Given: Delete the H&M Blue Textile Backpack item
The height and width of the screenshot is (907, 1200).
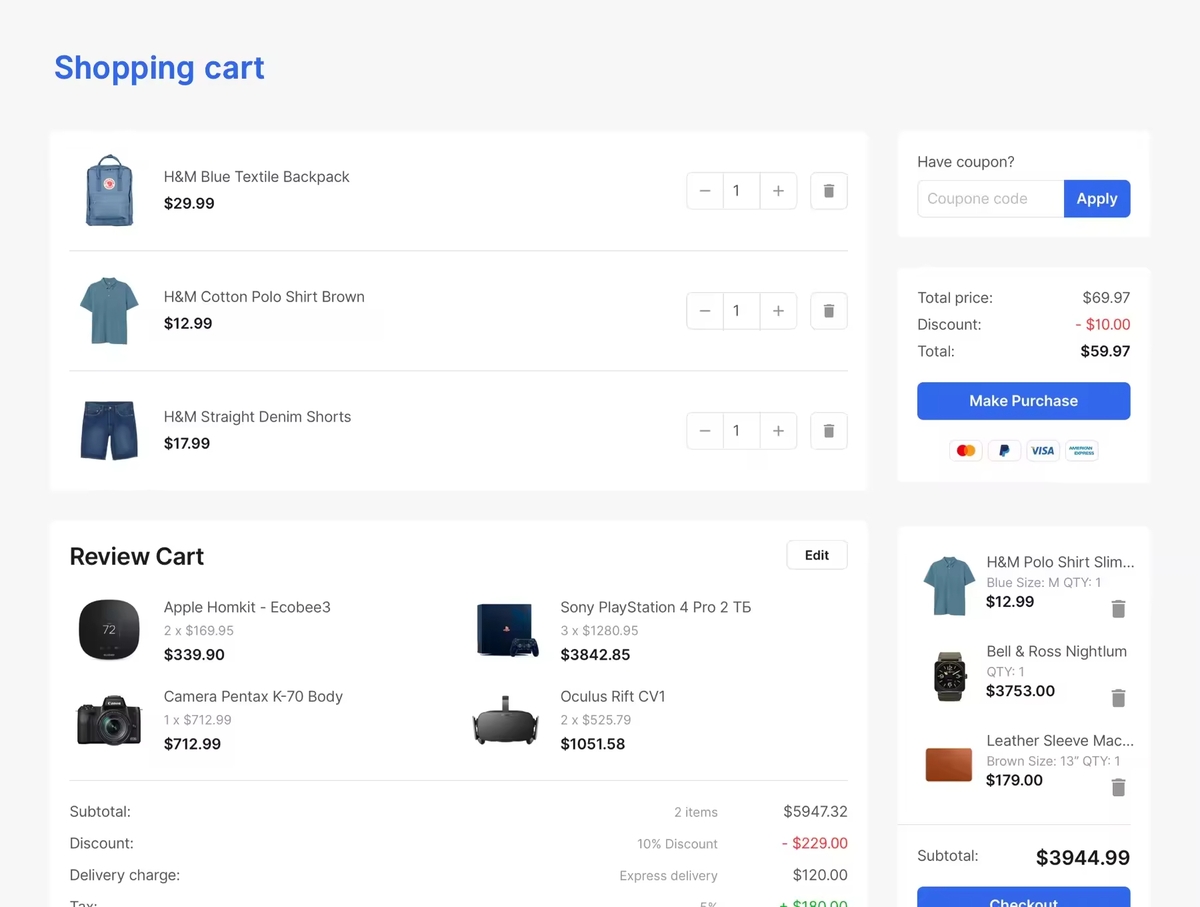Looking at the screenshot, I should coord(828,191).
